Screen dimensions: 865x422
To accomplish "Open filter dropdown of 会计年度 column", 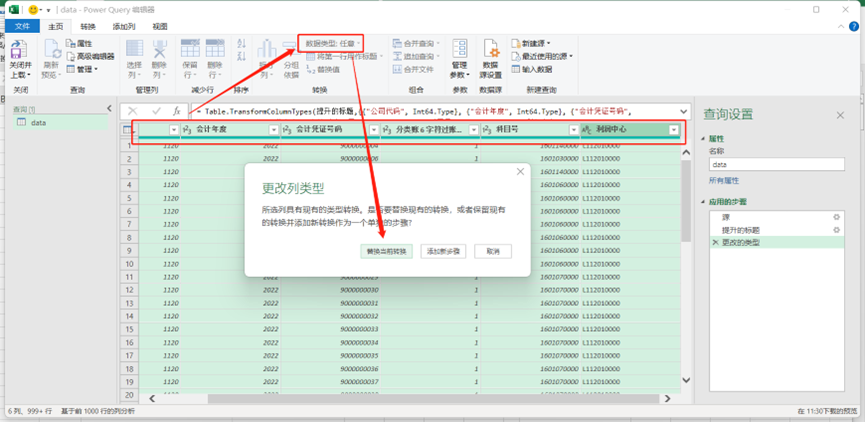I will coord(274,130).
